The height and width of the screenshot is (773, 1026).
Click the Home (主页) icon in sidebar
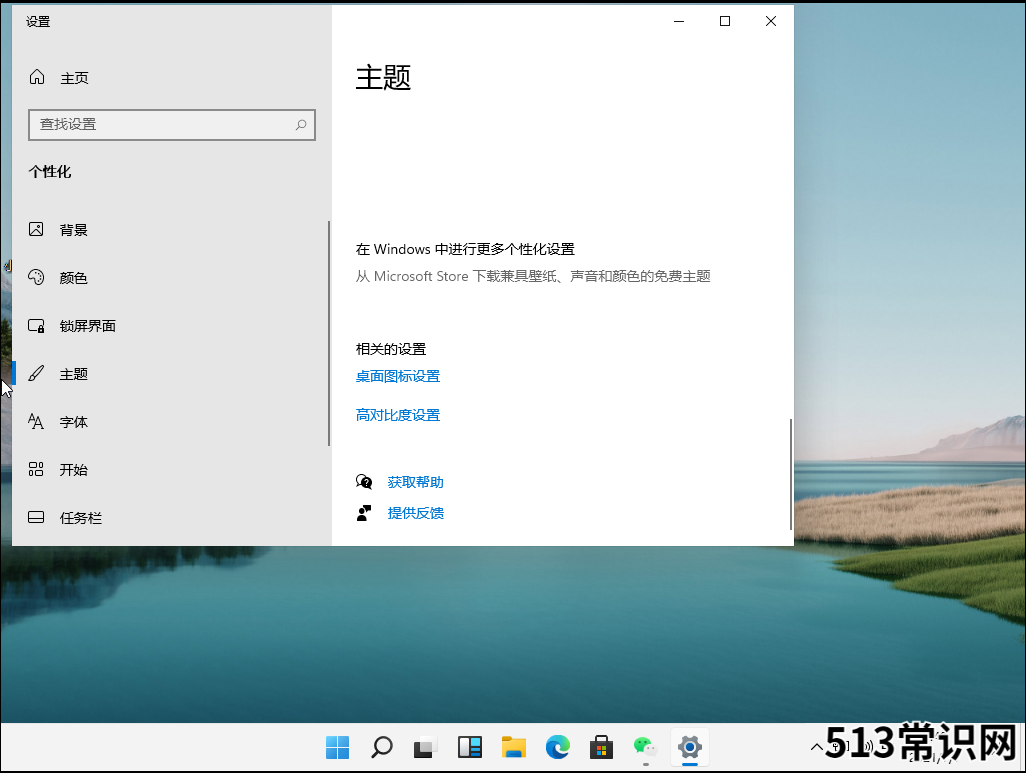[37, 77]
